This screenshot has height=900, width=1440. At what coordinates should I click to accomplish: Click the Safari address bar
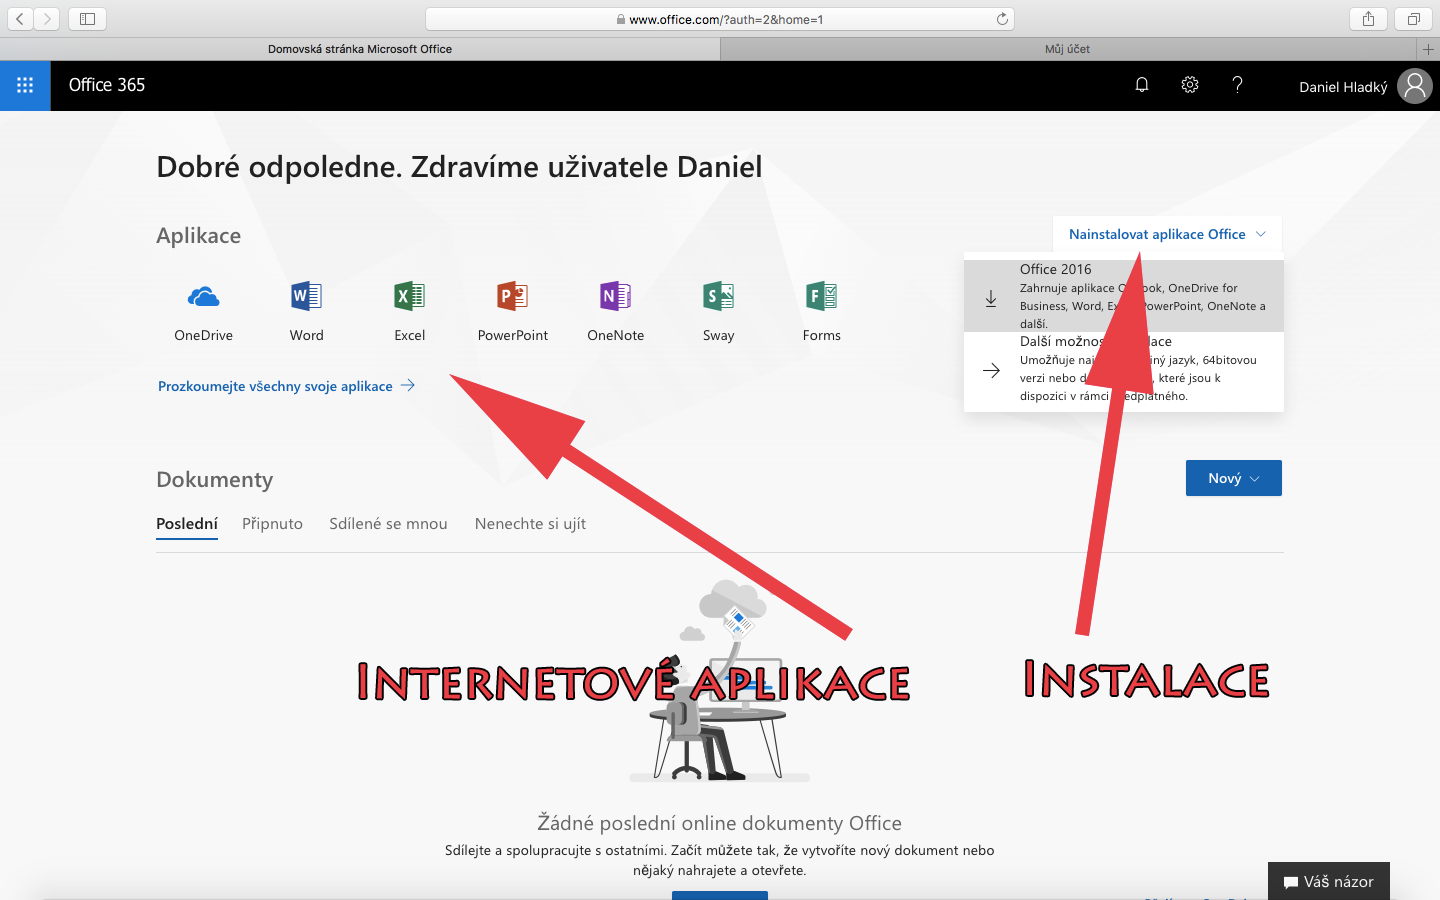pyautogui.click(x=720, y=19)
